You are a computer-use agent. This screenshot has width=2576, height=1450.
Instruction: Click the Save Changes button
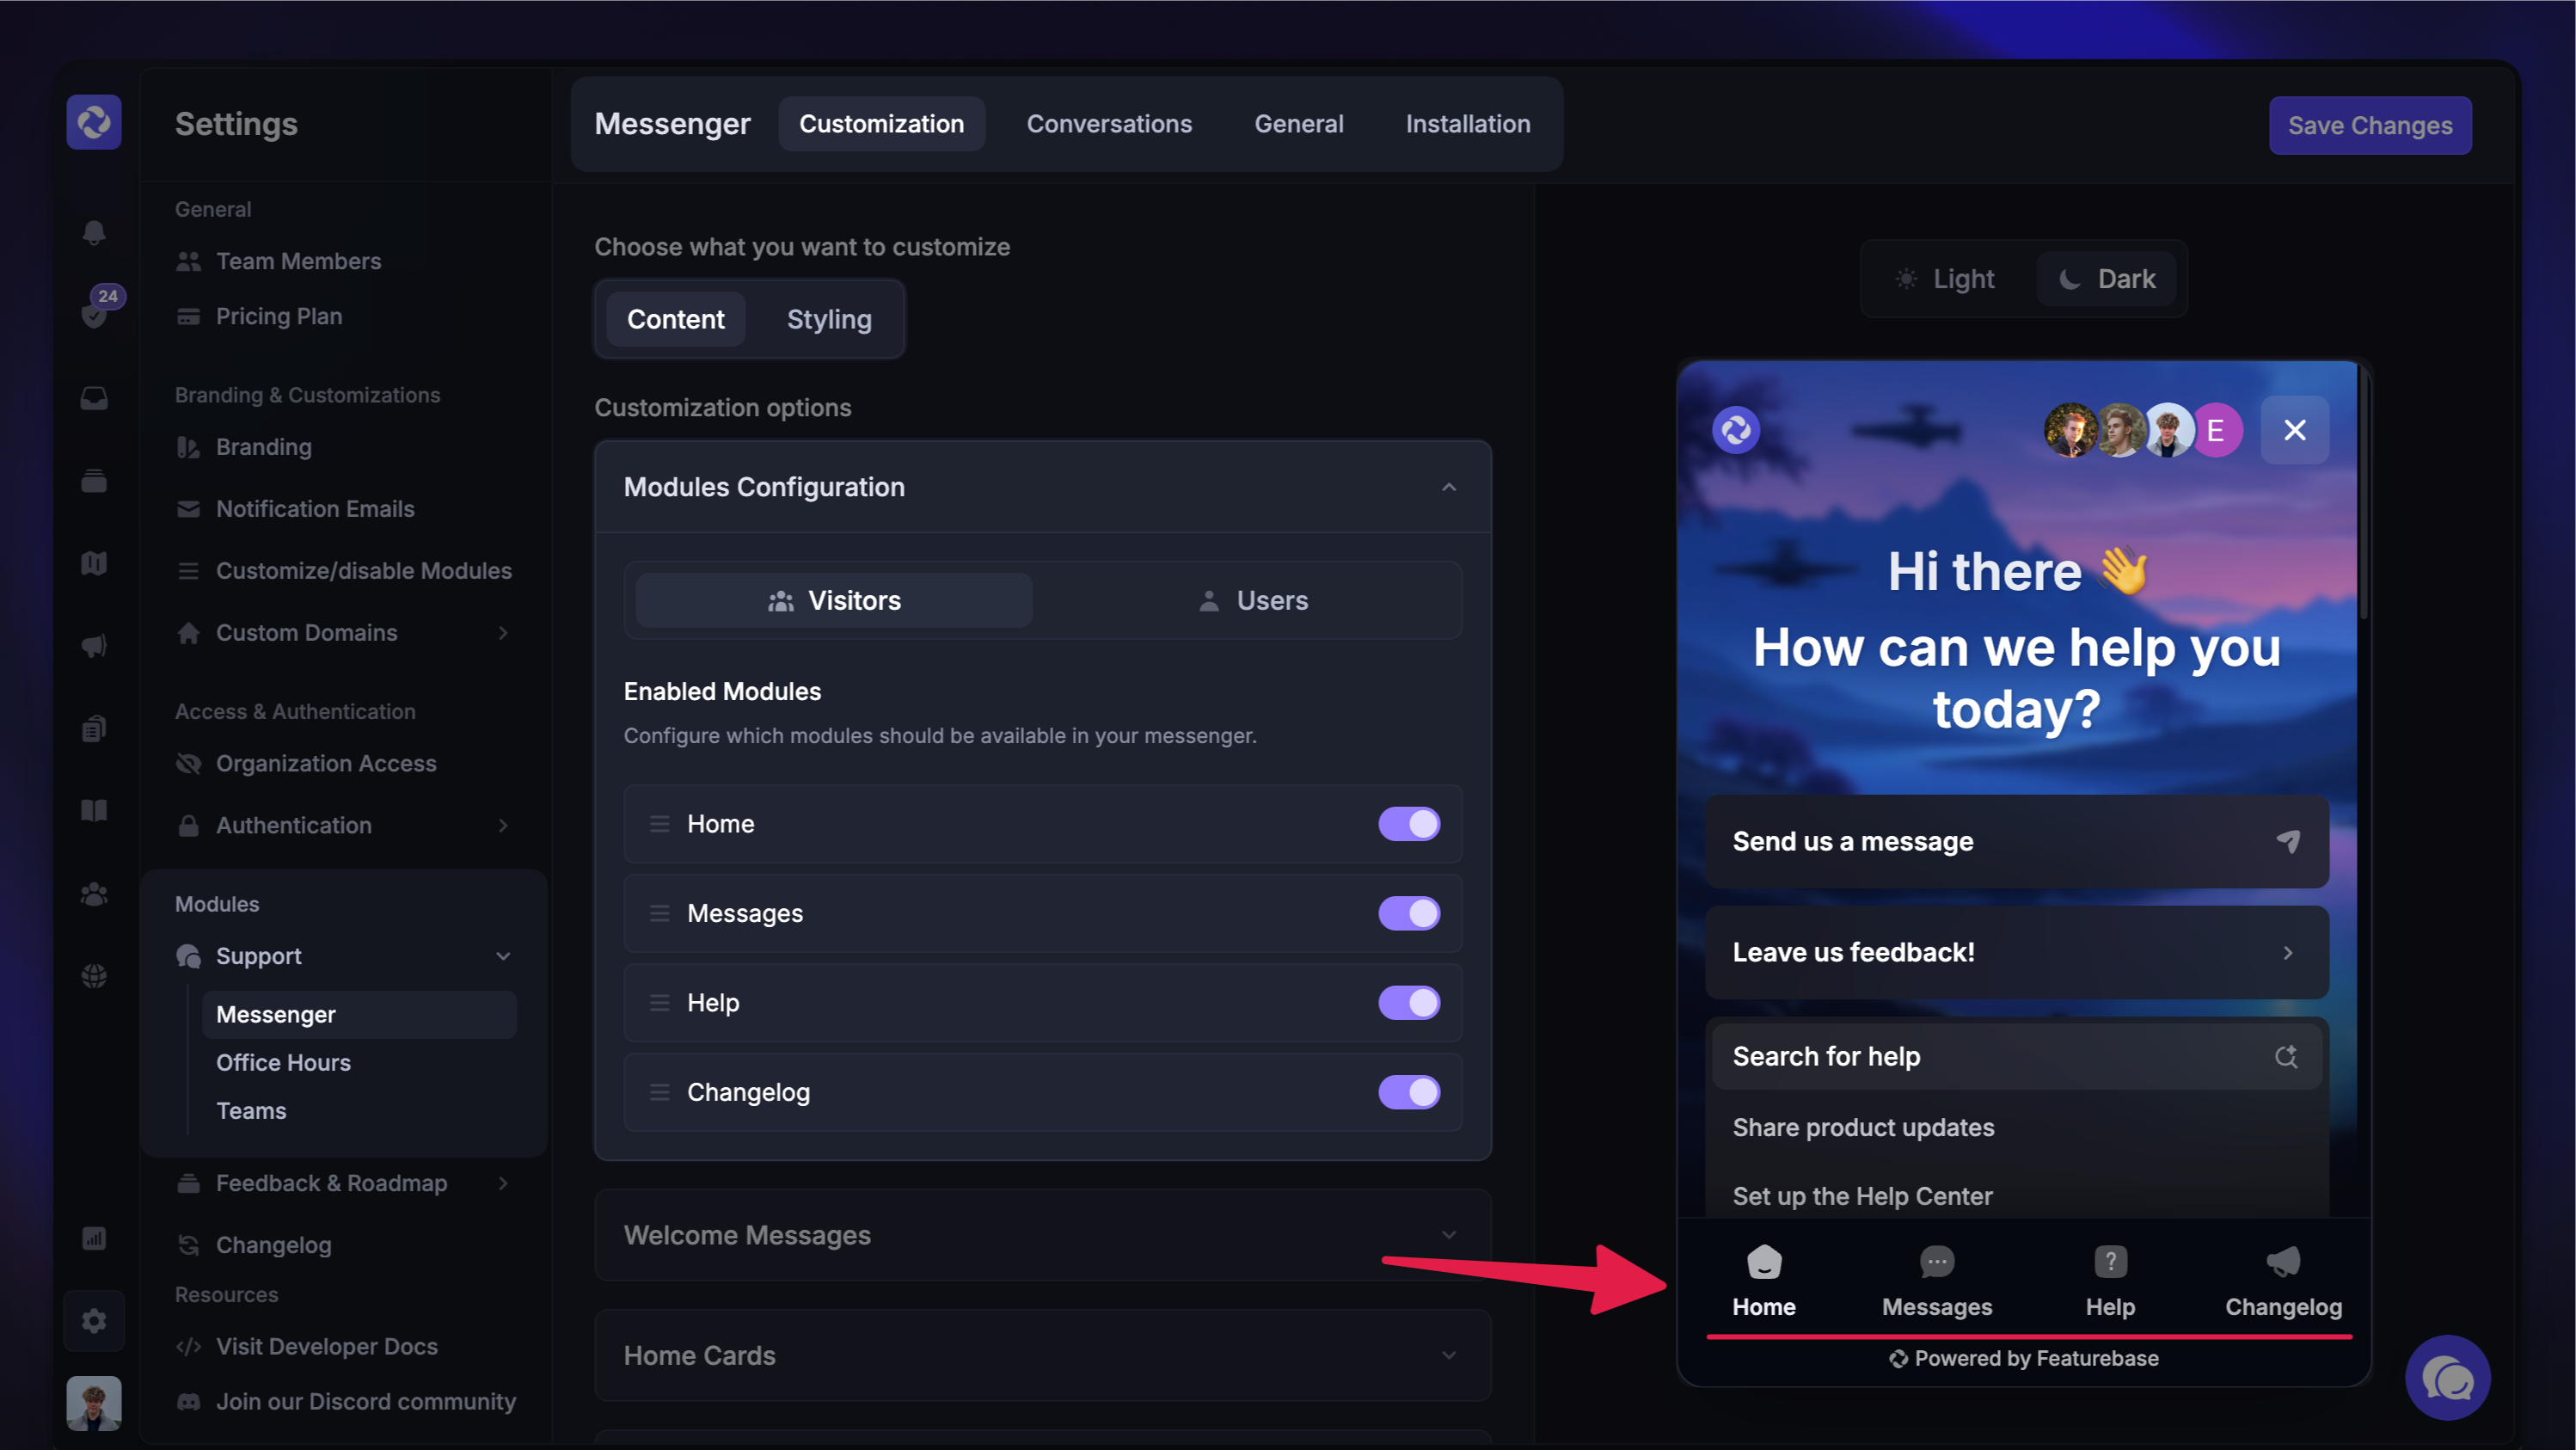2369,126
